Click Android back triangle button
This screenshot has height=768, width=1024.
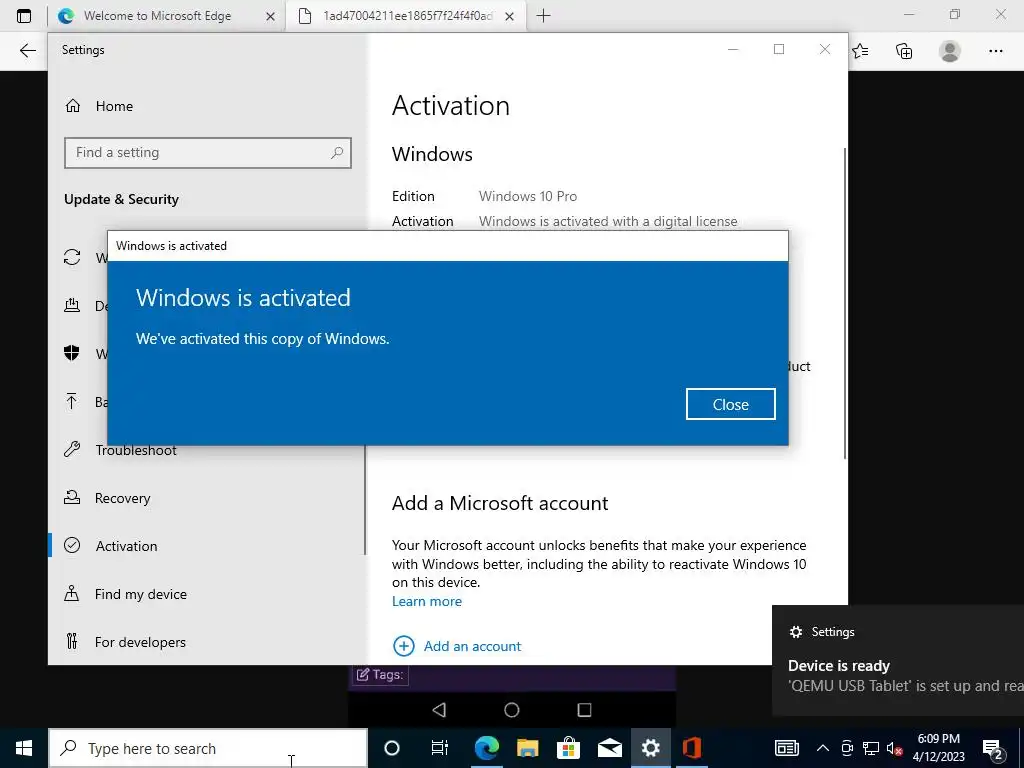tap(439, 710)
